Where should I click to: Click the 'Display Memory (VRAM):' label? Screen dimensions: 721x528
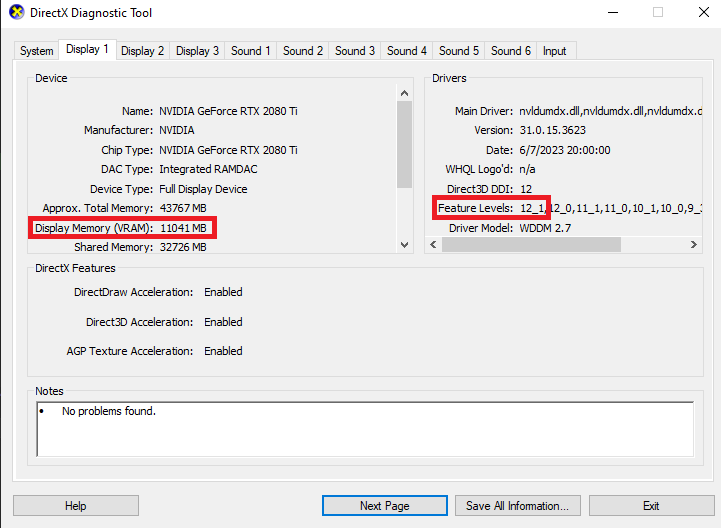click(x=94, y=228)
